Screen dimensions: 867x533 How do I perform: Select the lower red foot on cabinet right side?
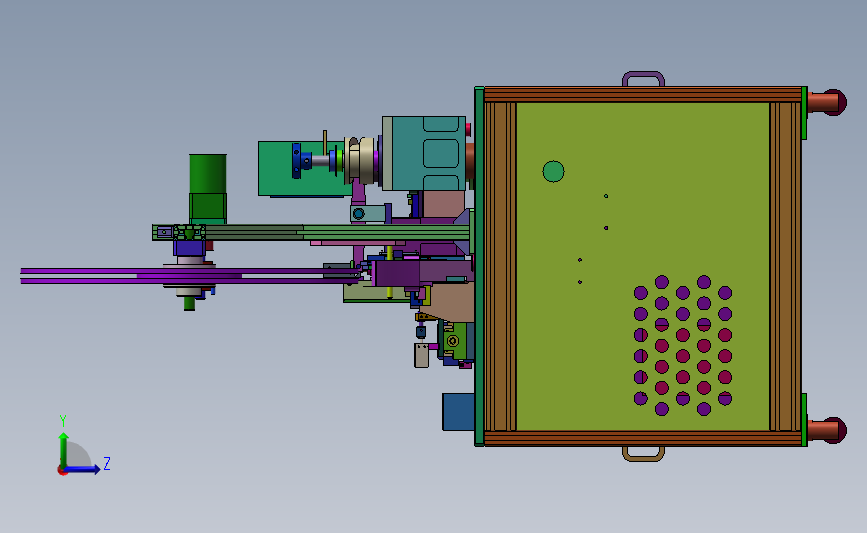click(827, 430)
